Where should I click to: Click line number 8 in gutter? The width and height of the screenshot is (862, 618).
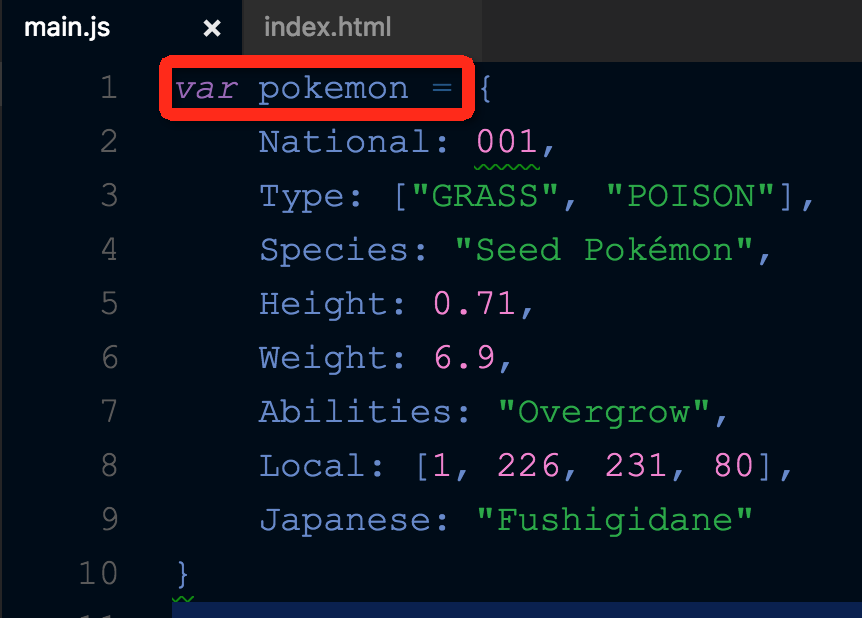[x=109, y=465]
